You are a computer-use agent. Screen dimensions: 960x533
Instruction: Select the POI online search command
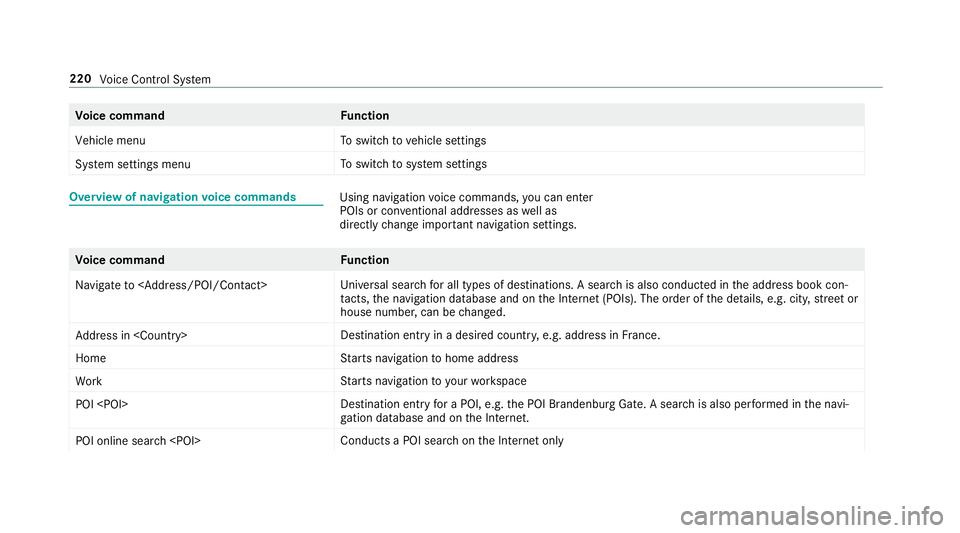pyautogui.click(x=138, y=441)
